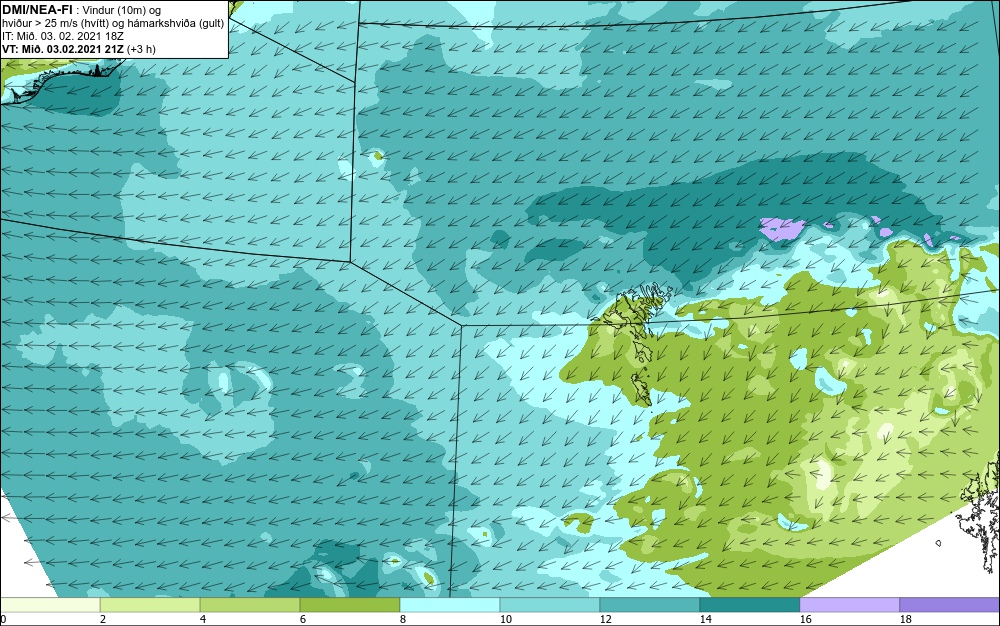Click the legend value label '6'
Image resolution: width=1000 pixels, height=626 pixels.
pos(303,619)
